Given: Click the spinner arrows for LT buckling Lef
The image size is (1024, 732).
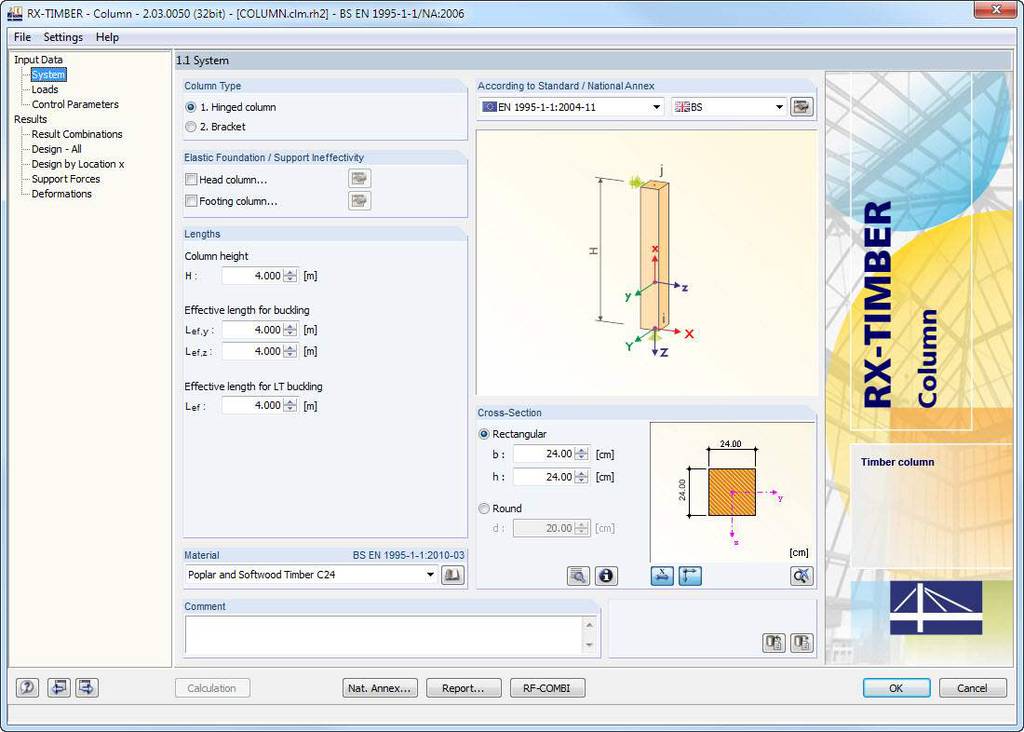Looking at the screenshot, I should coord(291,406).
